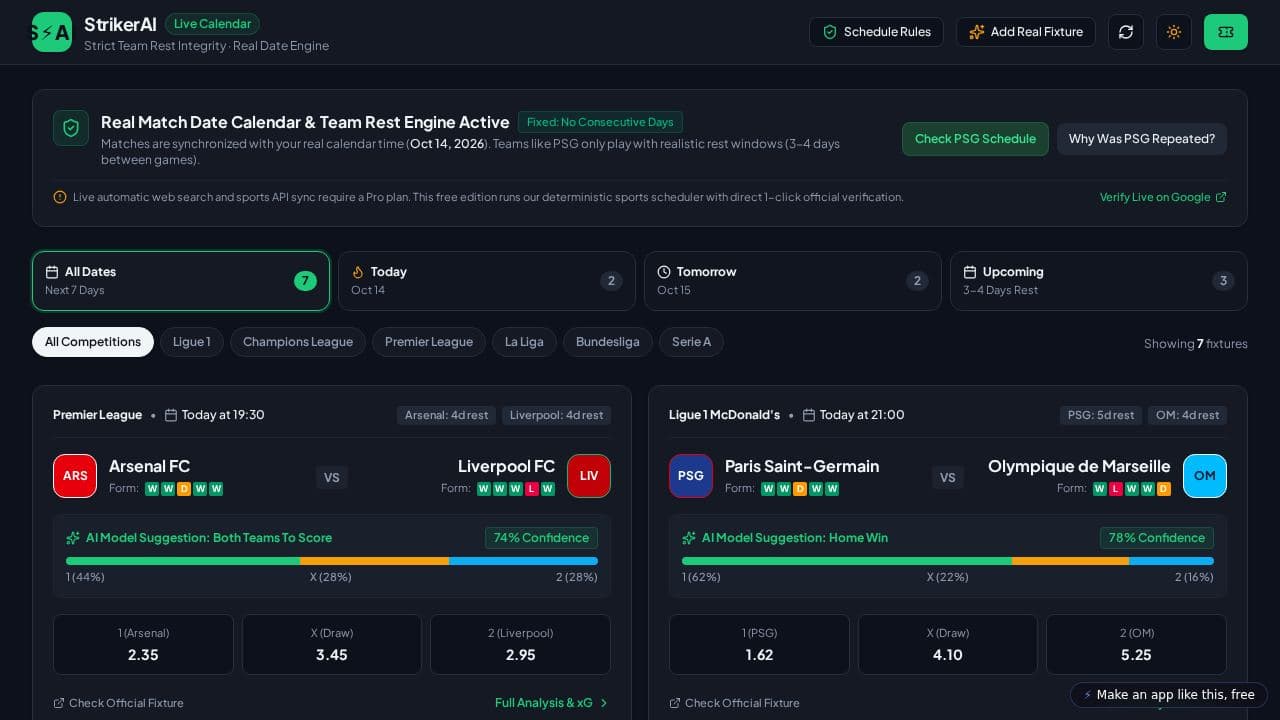
Task: Click Arsenal vs Liverpool probability bar
Action: [332, 561]
